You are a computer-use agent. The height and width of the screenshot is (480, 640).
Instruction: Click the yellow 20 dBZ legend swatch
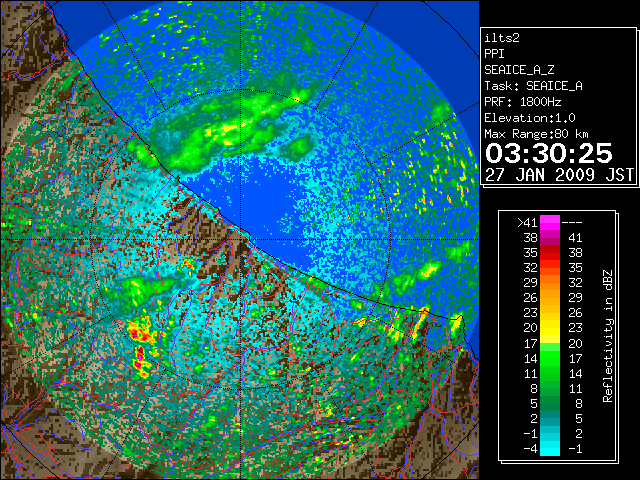[x=550, y=328]
